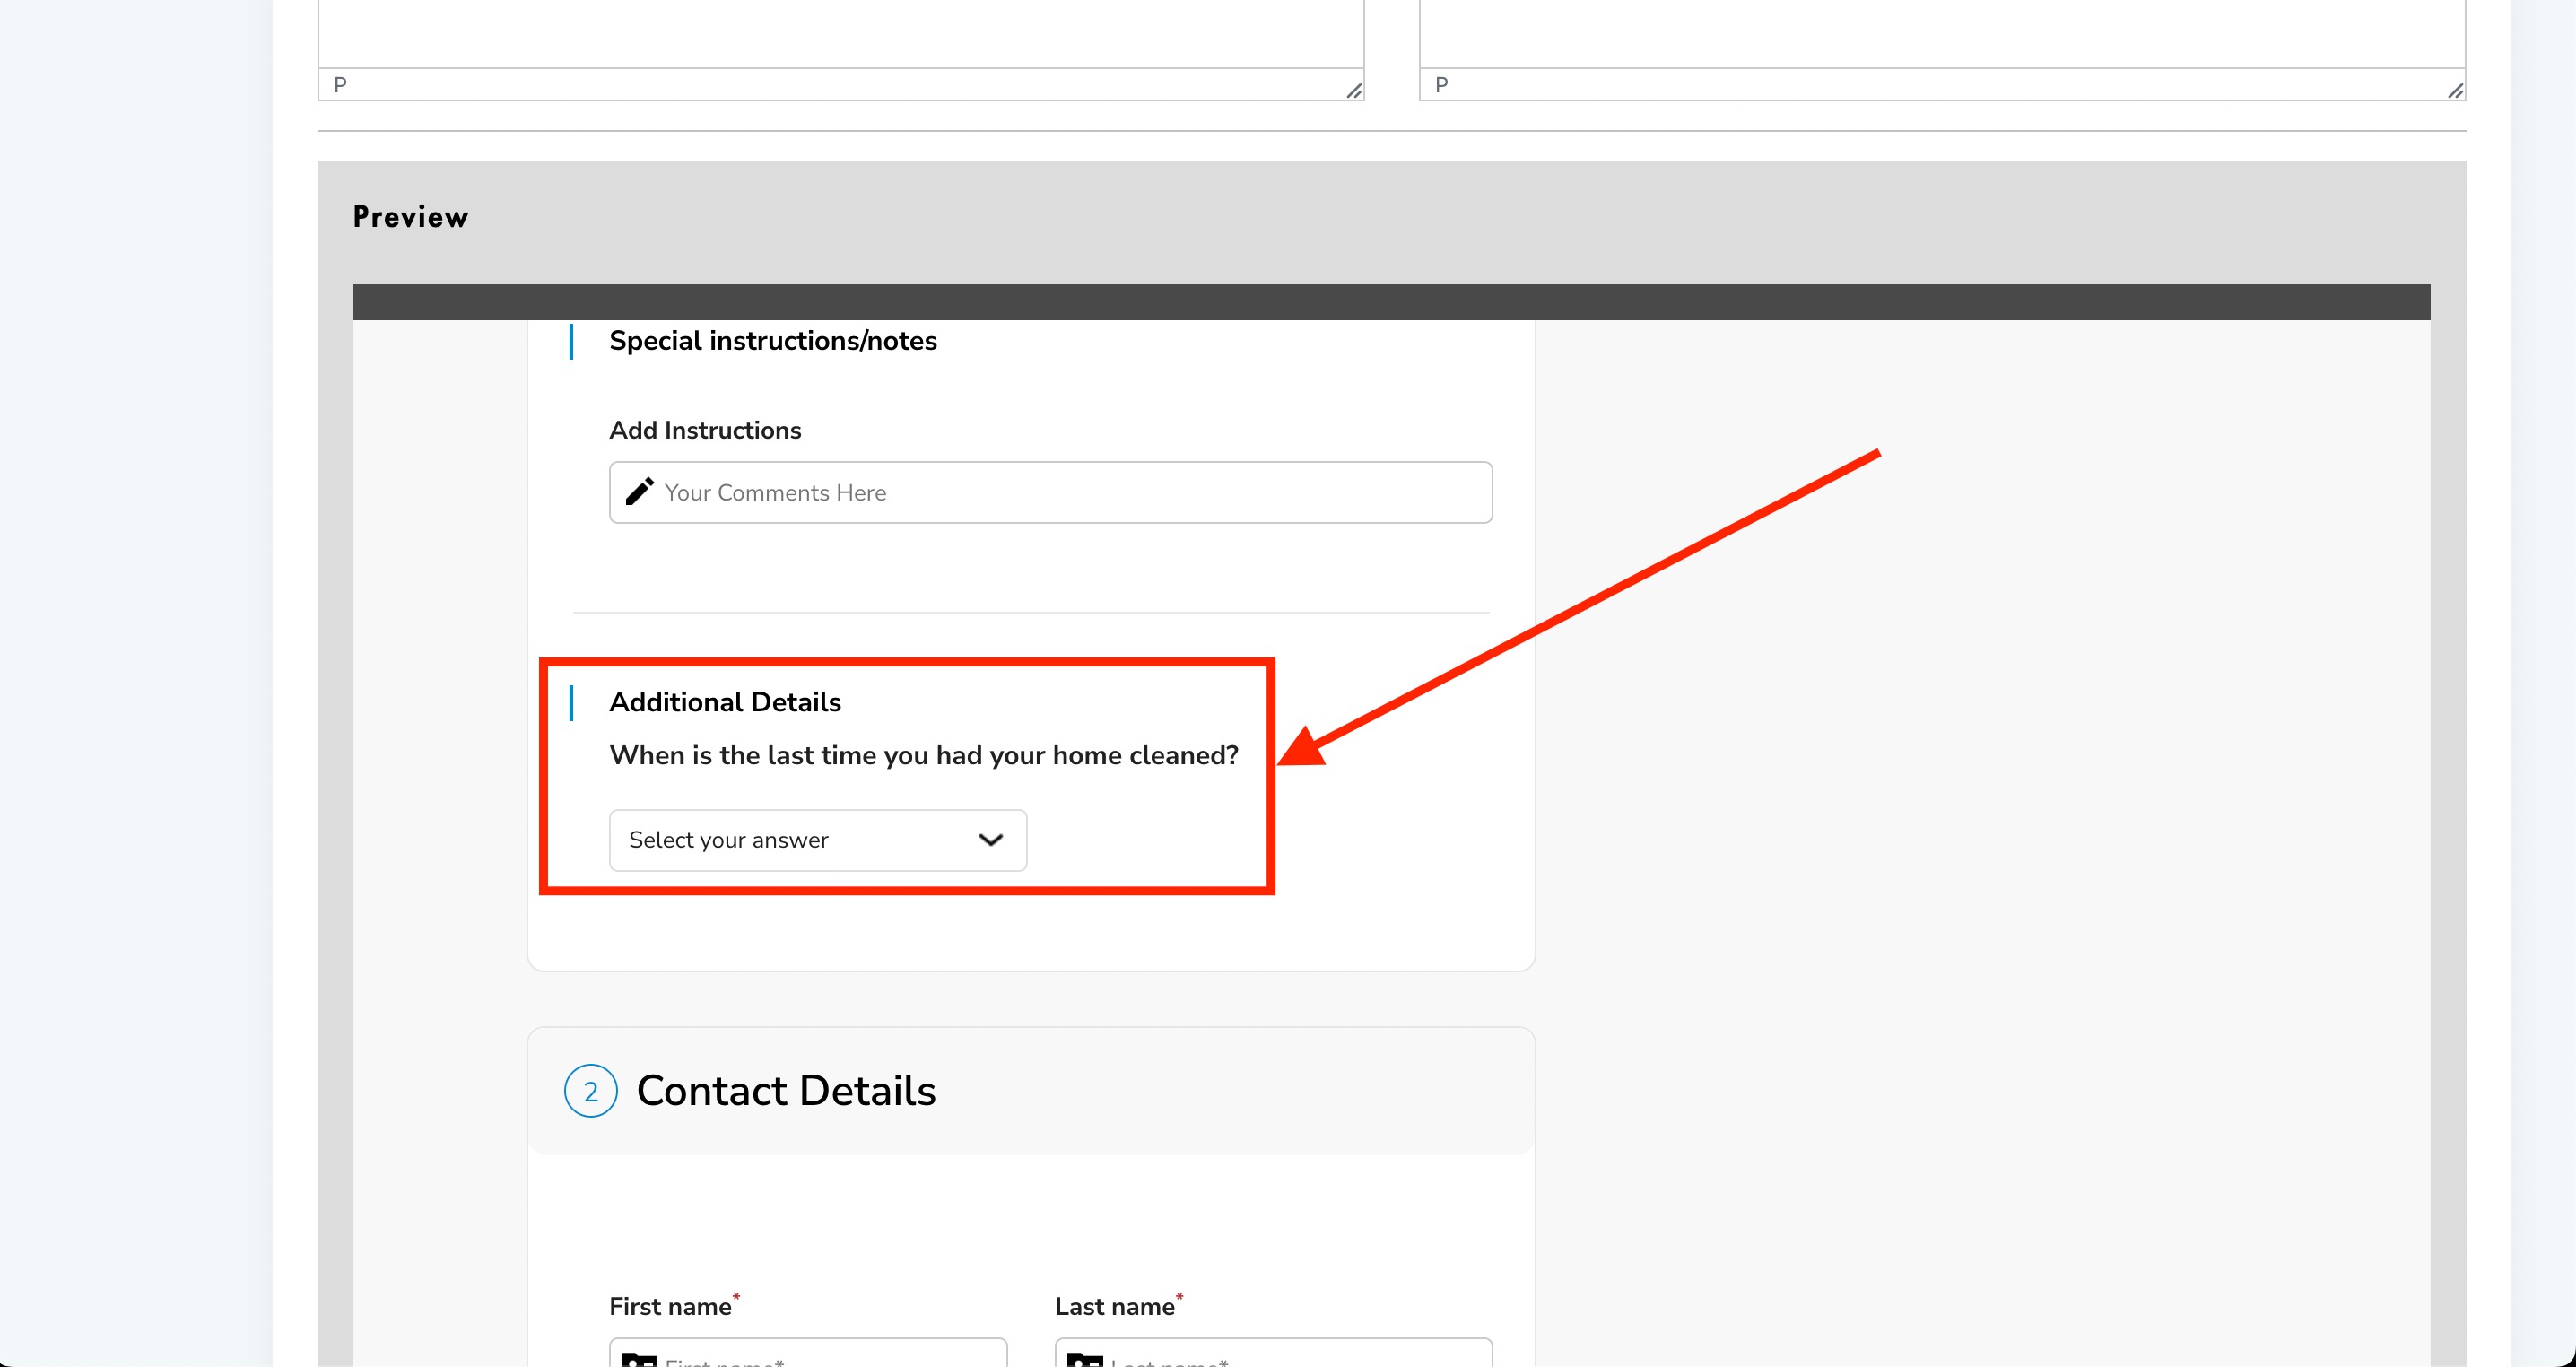Viewport: 2576px width, 1367px height.
Task: Click the right editor's resize handle
Action: tap(2455, 90)
